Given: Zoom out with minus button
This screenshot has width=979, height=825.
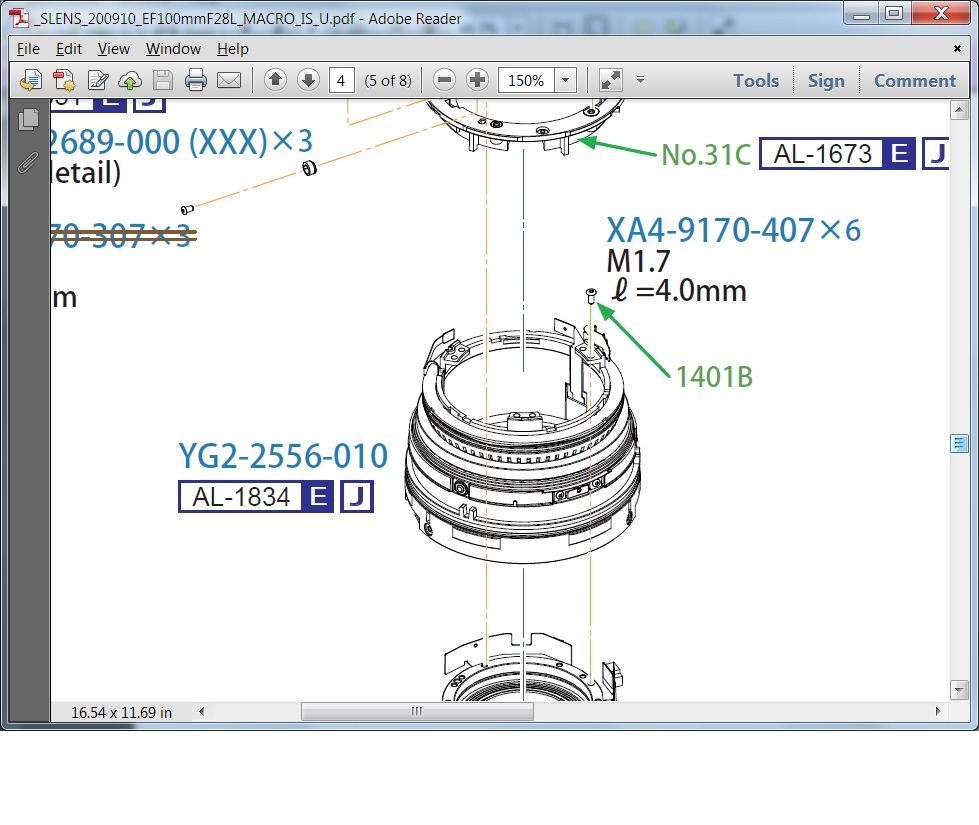Looking at the screenshot, I should [445, 80].
